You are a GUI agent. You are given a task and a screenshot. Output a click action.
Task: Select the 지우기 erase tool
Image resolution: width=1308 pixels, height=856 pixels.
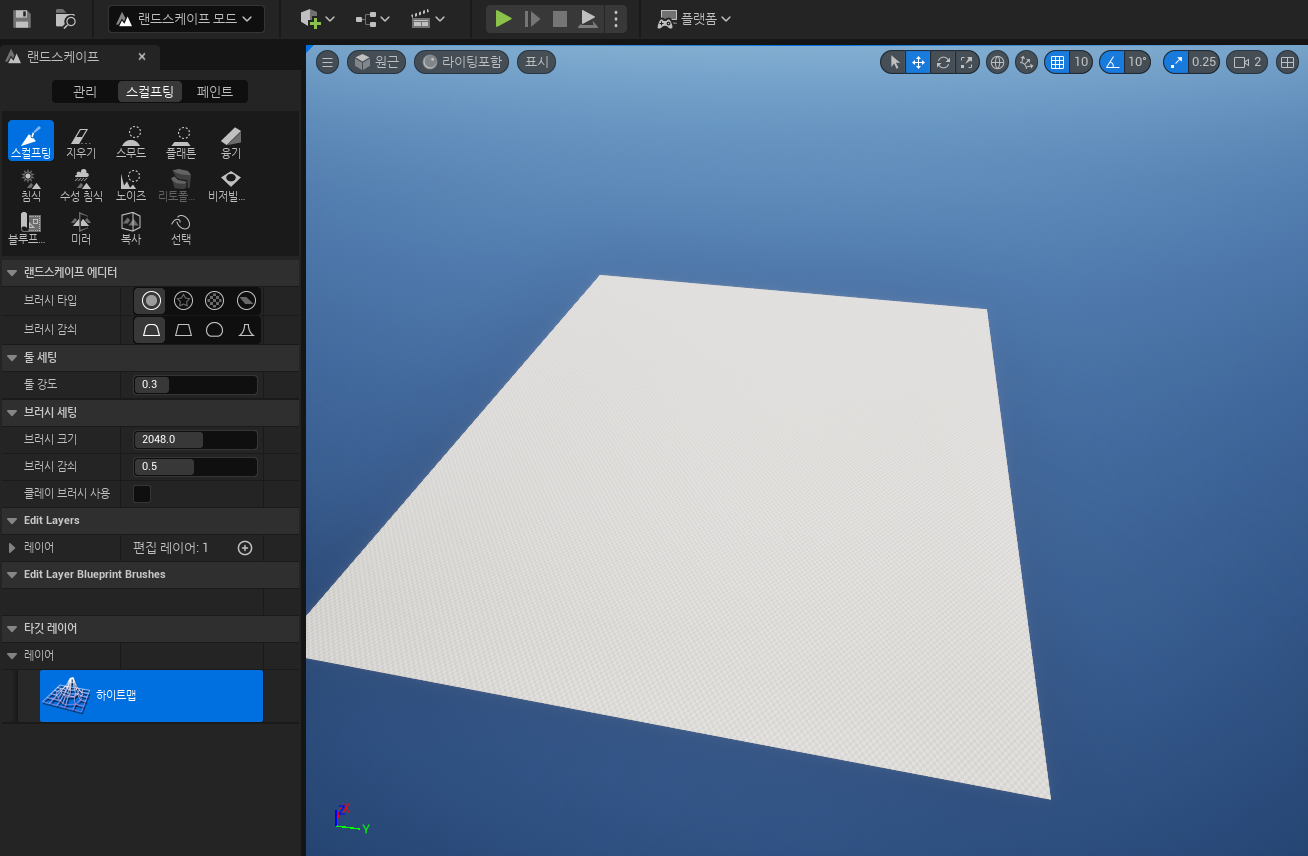click(x=81, y=141)
